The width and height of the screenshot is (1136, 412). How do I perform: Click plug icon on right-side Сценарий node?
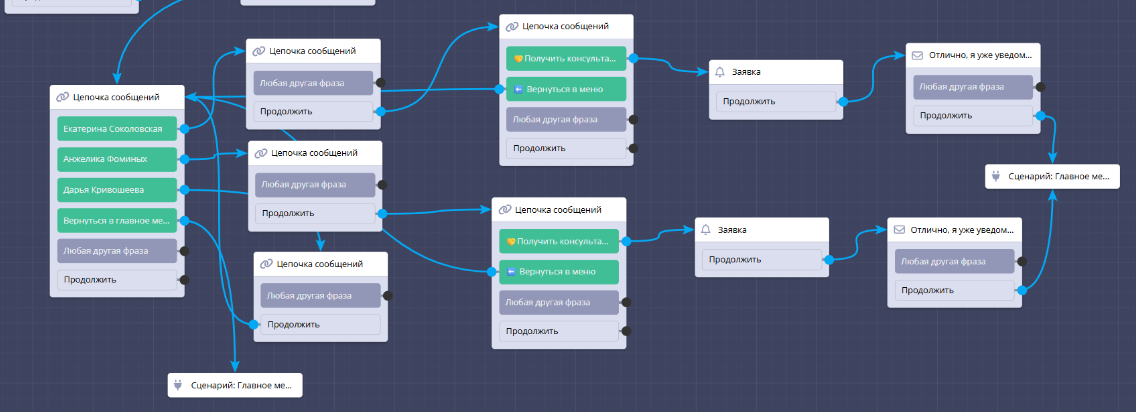click(995, 177)
